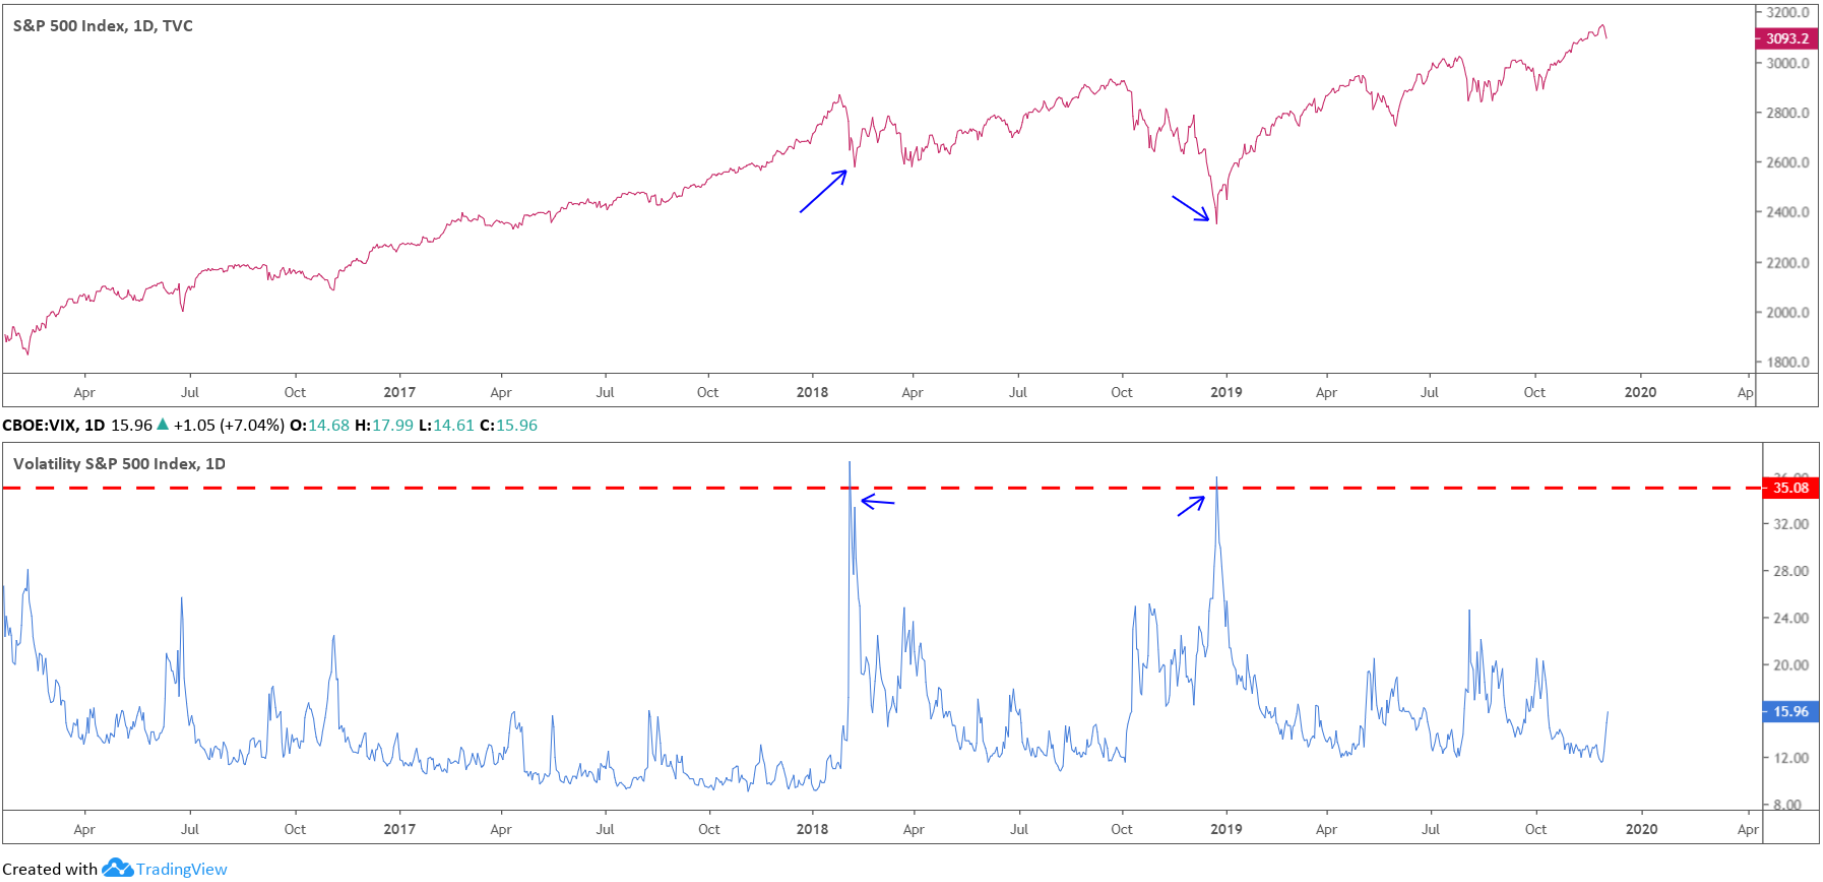Click the H:17.99 high value
The image size is (1823, 882).
click(384, 425)
